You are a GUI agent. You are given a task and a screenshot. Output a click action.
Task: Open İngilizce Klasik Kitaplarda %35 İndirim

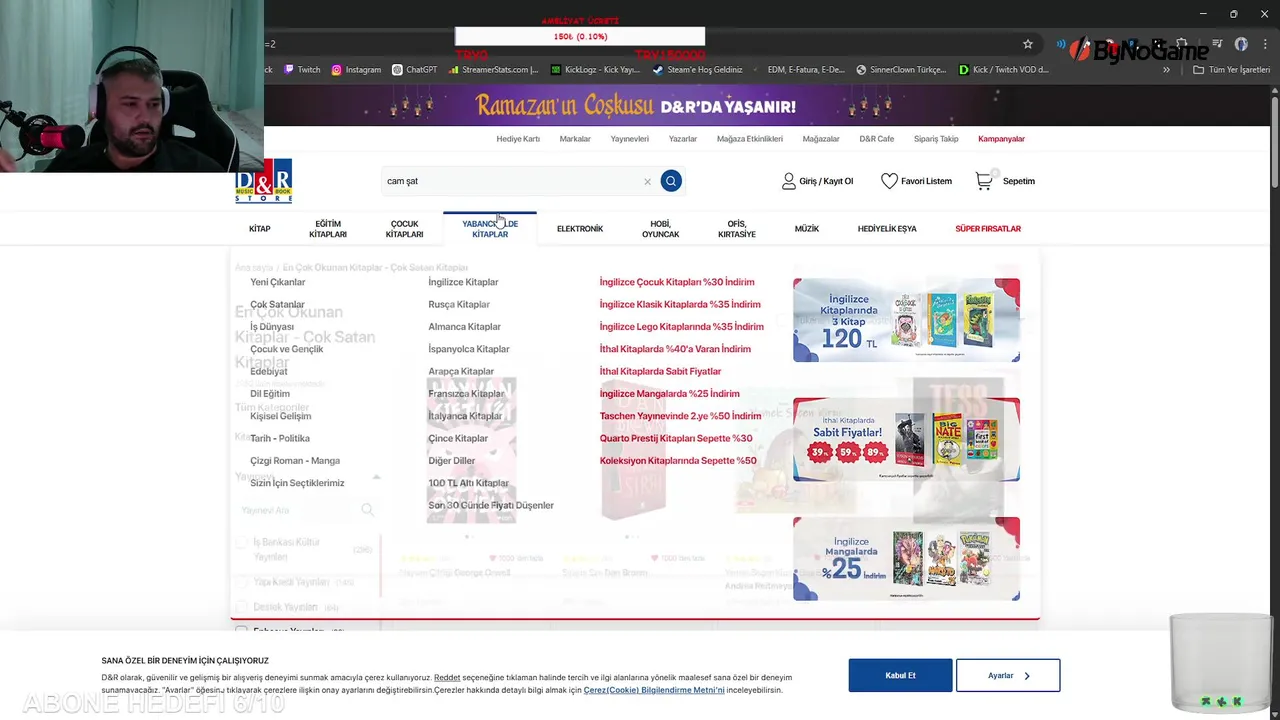pyautogui.click(x=680, y=304)
